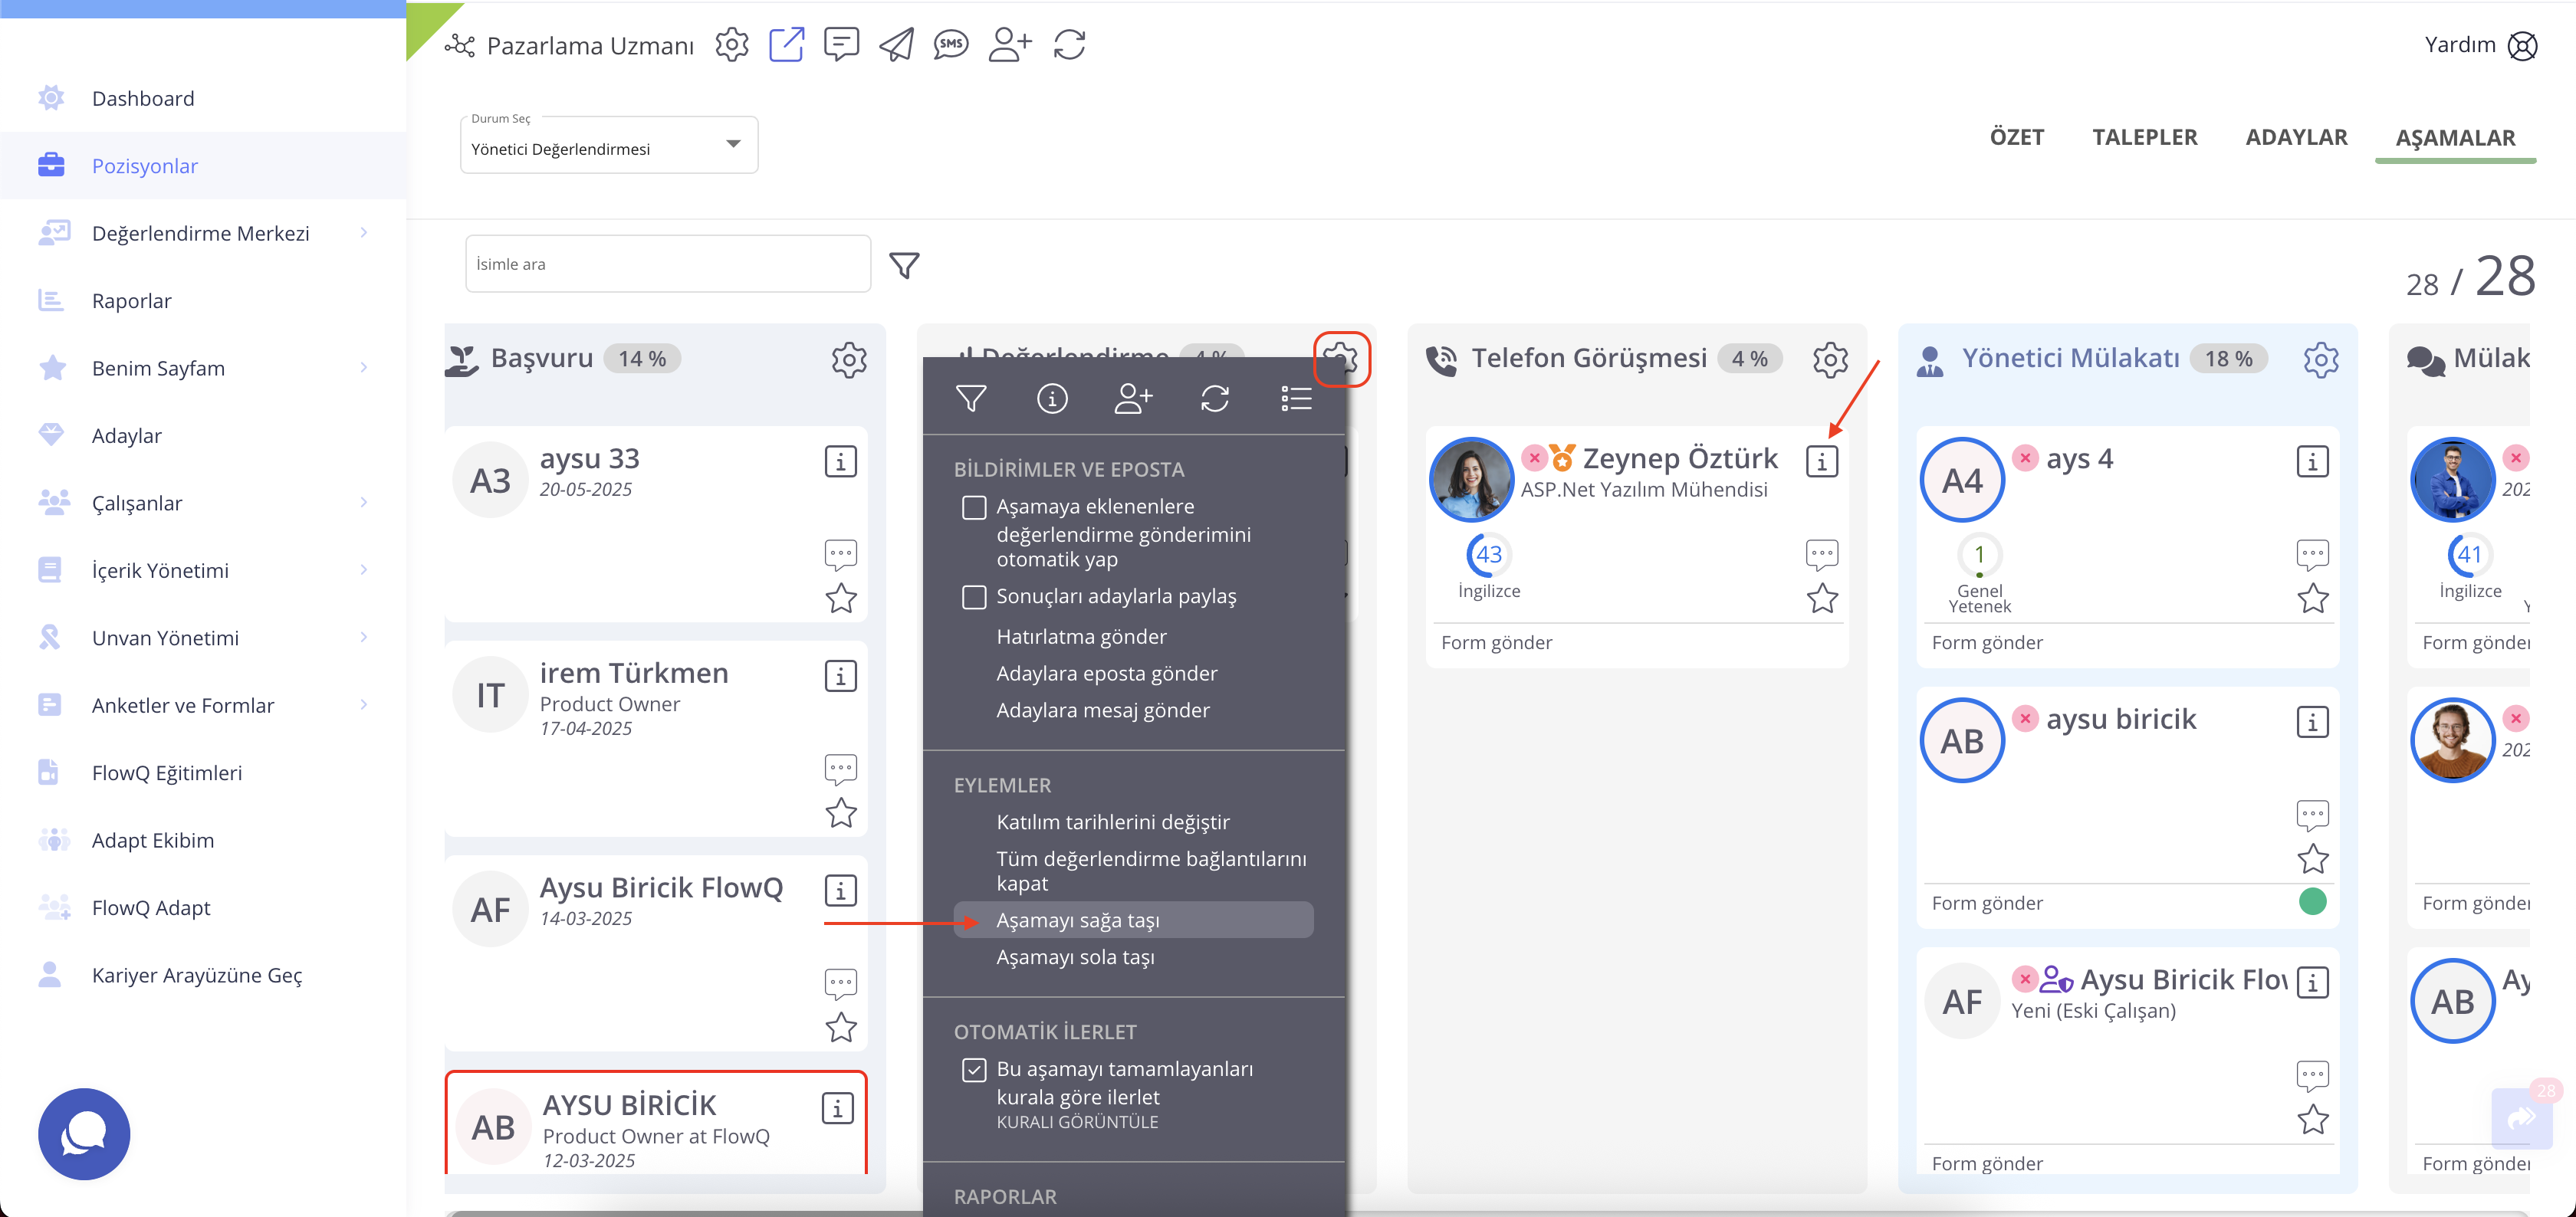
Task: Open comments on Aysu Biricik FlowQ card
Action: tap(841, 984)
